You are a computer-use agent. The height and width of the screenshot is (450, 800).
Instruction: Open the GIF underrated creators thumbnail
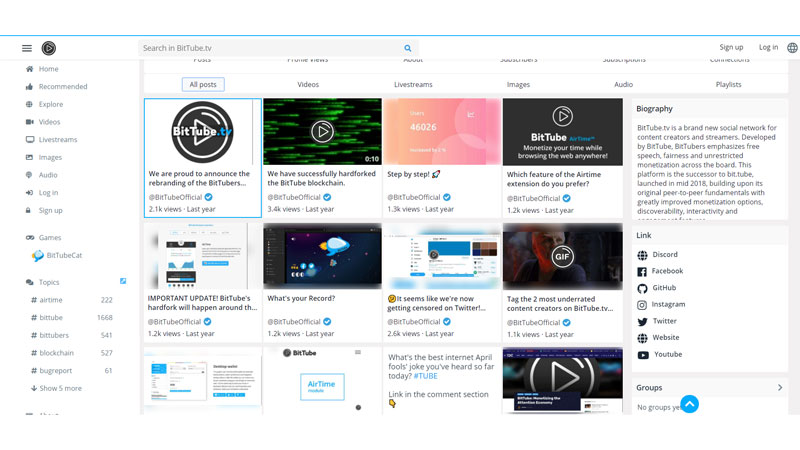click(563, 257)
